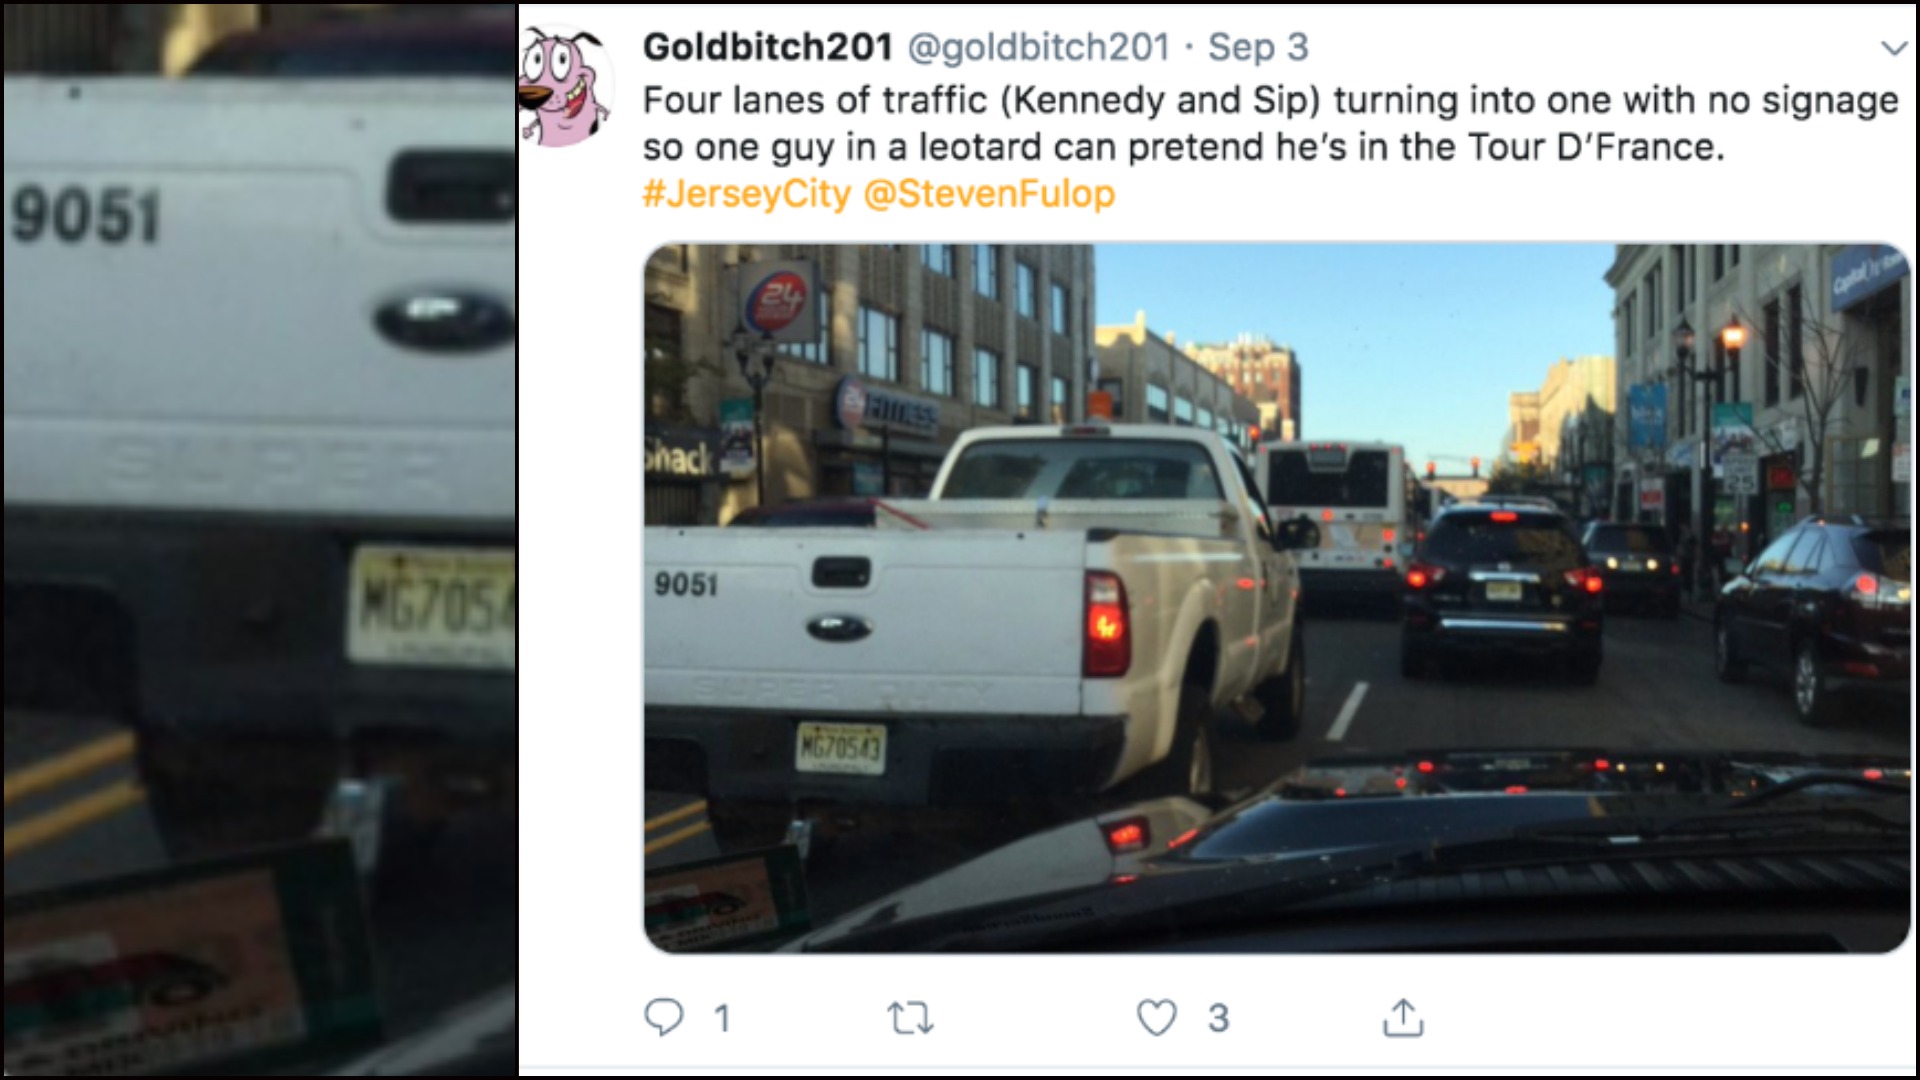
Task: Click the reply count number 1
Action: [x=722, y=1018]
